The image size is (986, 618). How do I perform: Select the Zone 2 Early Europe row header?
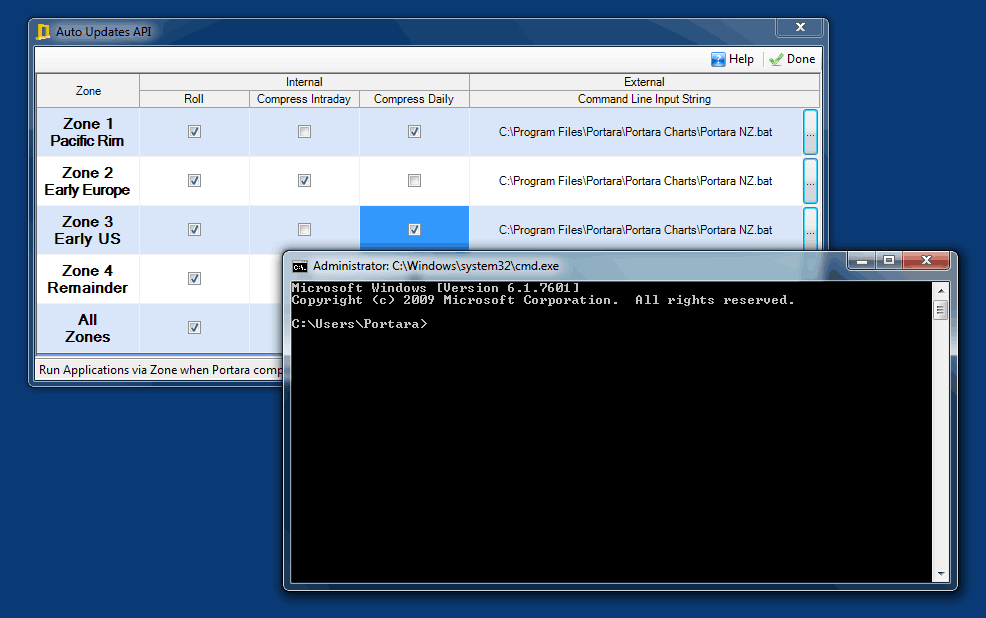87,181
